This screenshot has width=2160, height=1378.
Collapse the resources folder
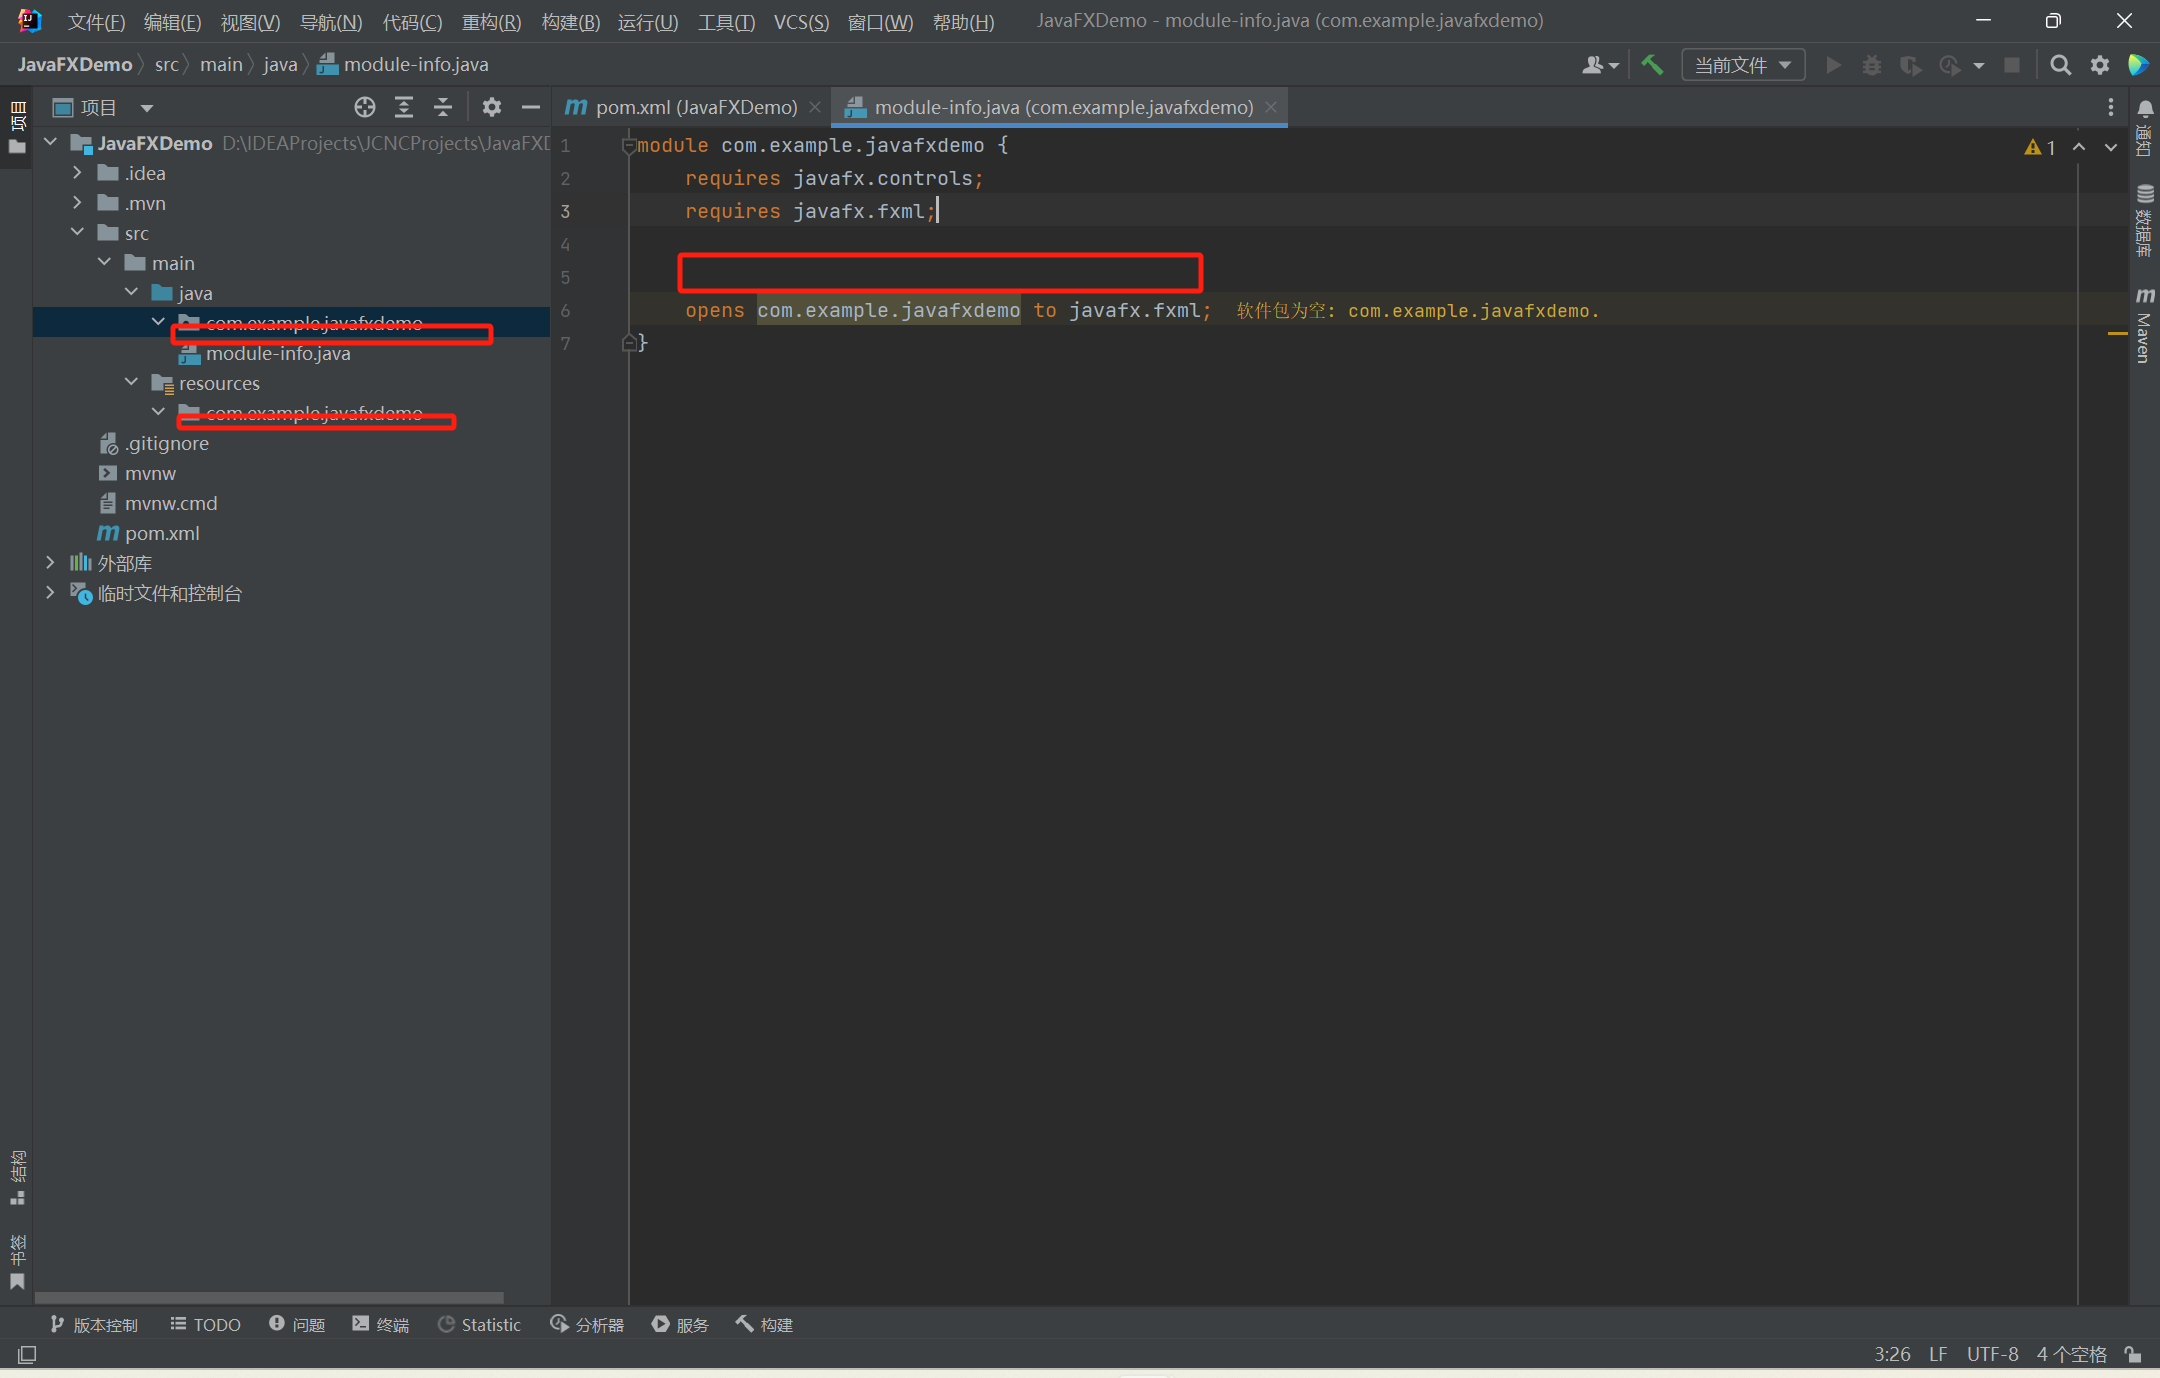click(x=131, y=383)
